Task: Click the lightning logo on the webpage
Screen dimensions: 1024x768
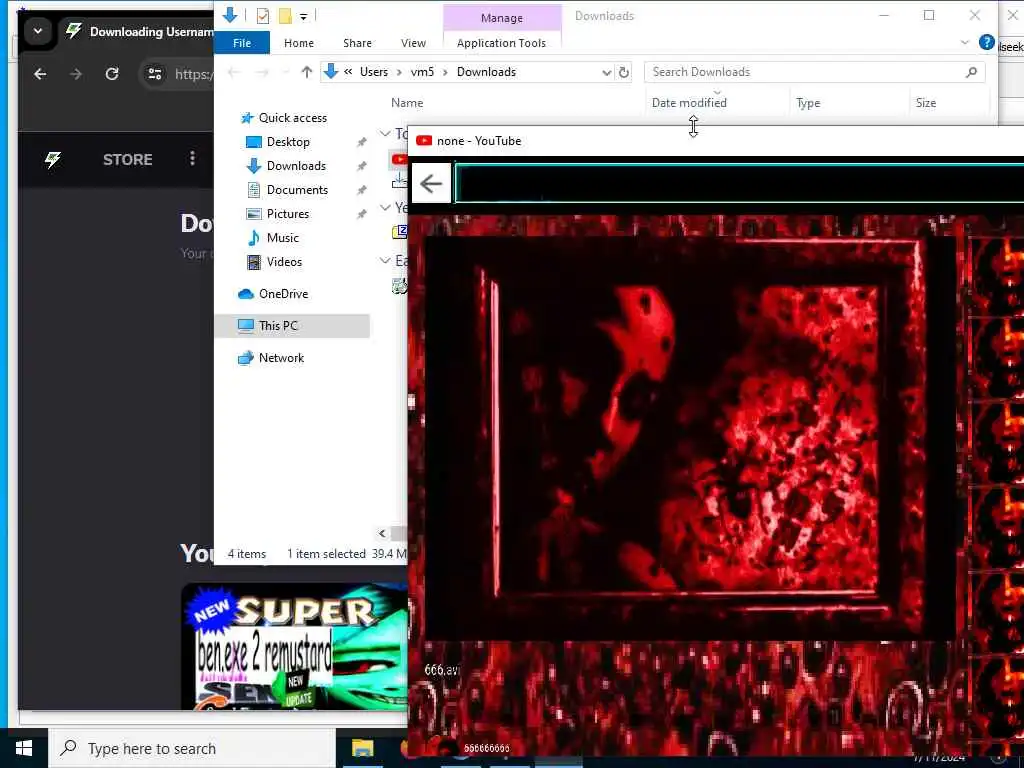Action: 53,159
